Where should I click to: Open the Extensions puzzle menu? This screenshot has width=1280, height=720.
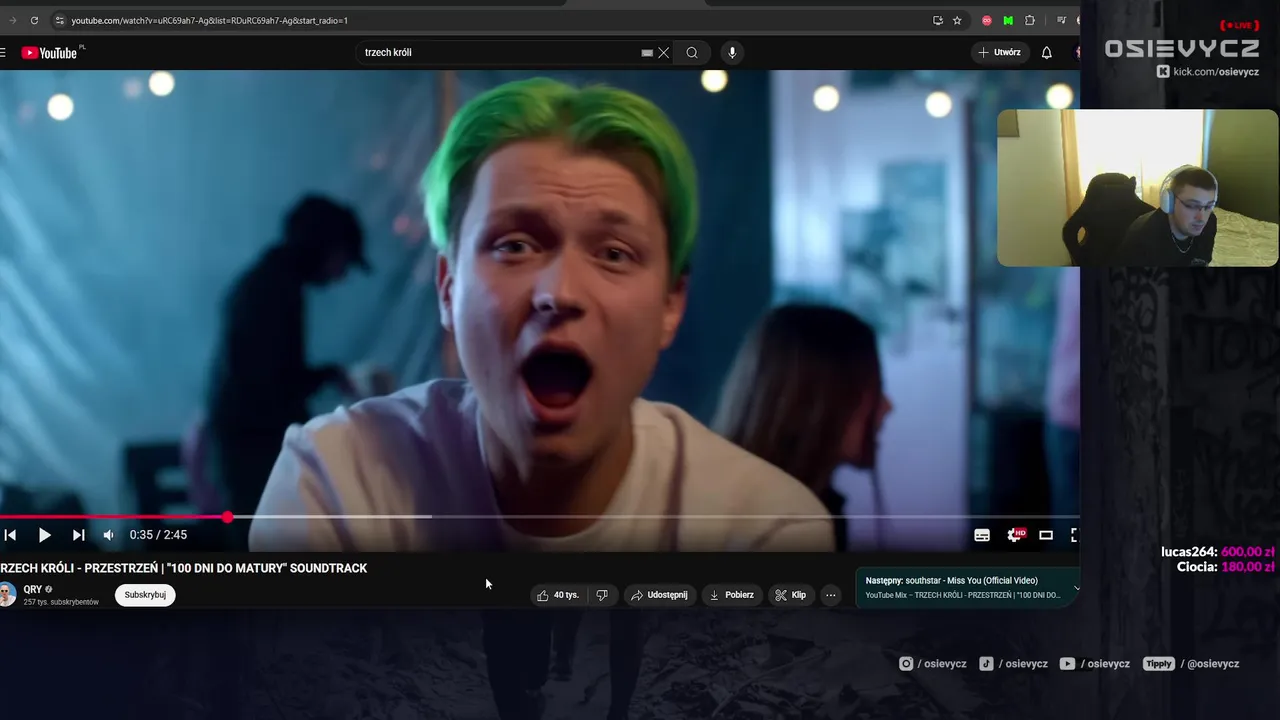point(1030,20)
